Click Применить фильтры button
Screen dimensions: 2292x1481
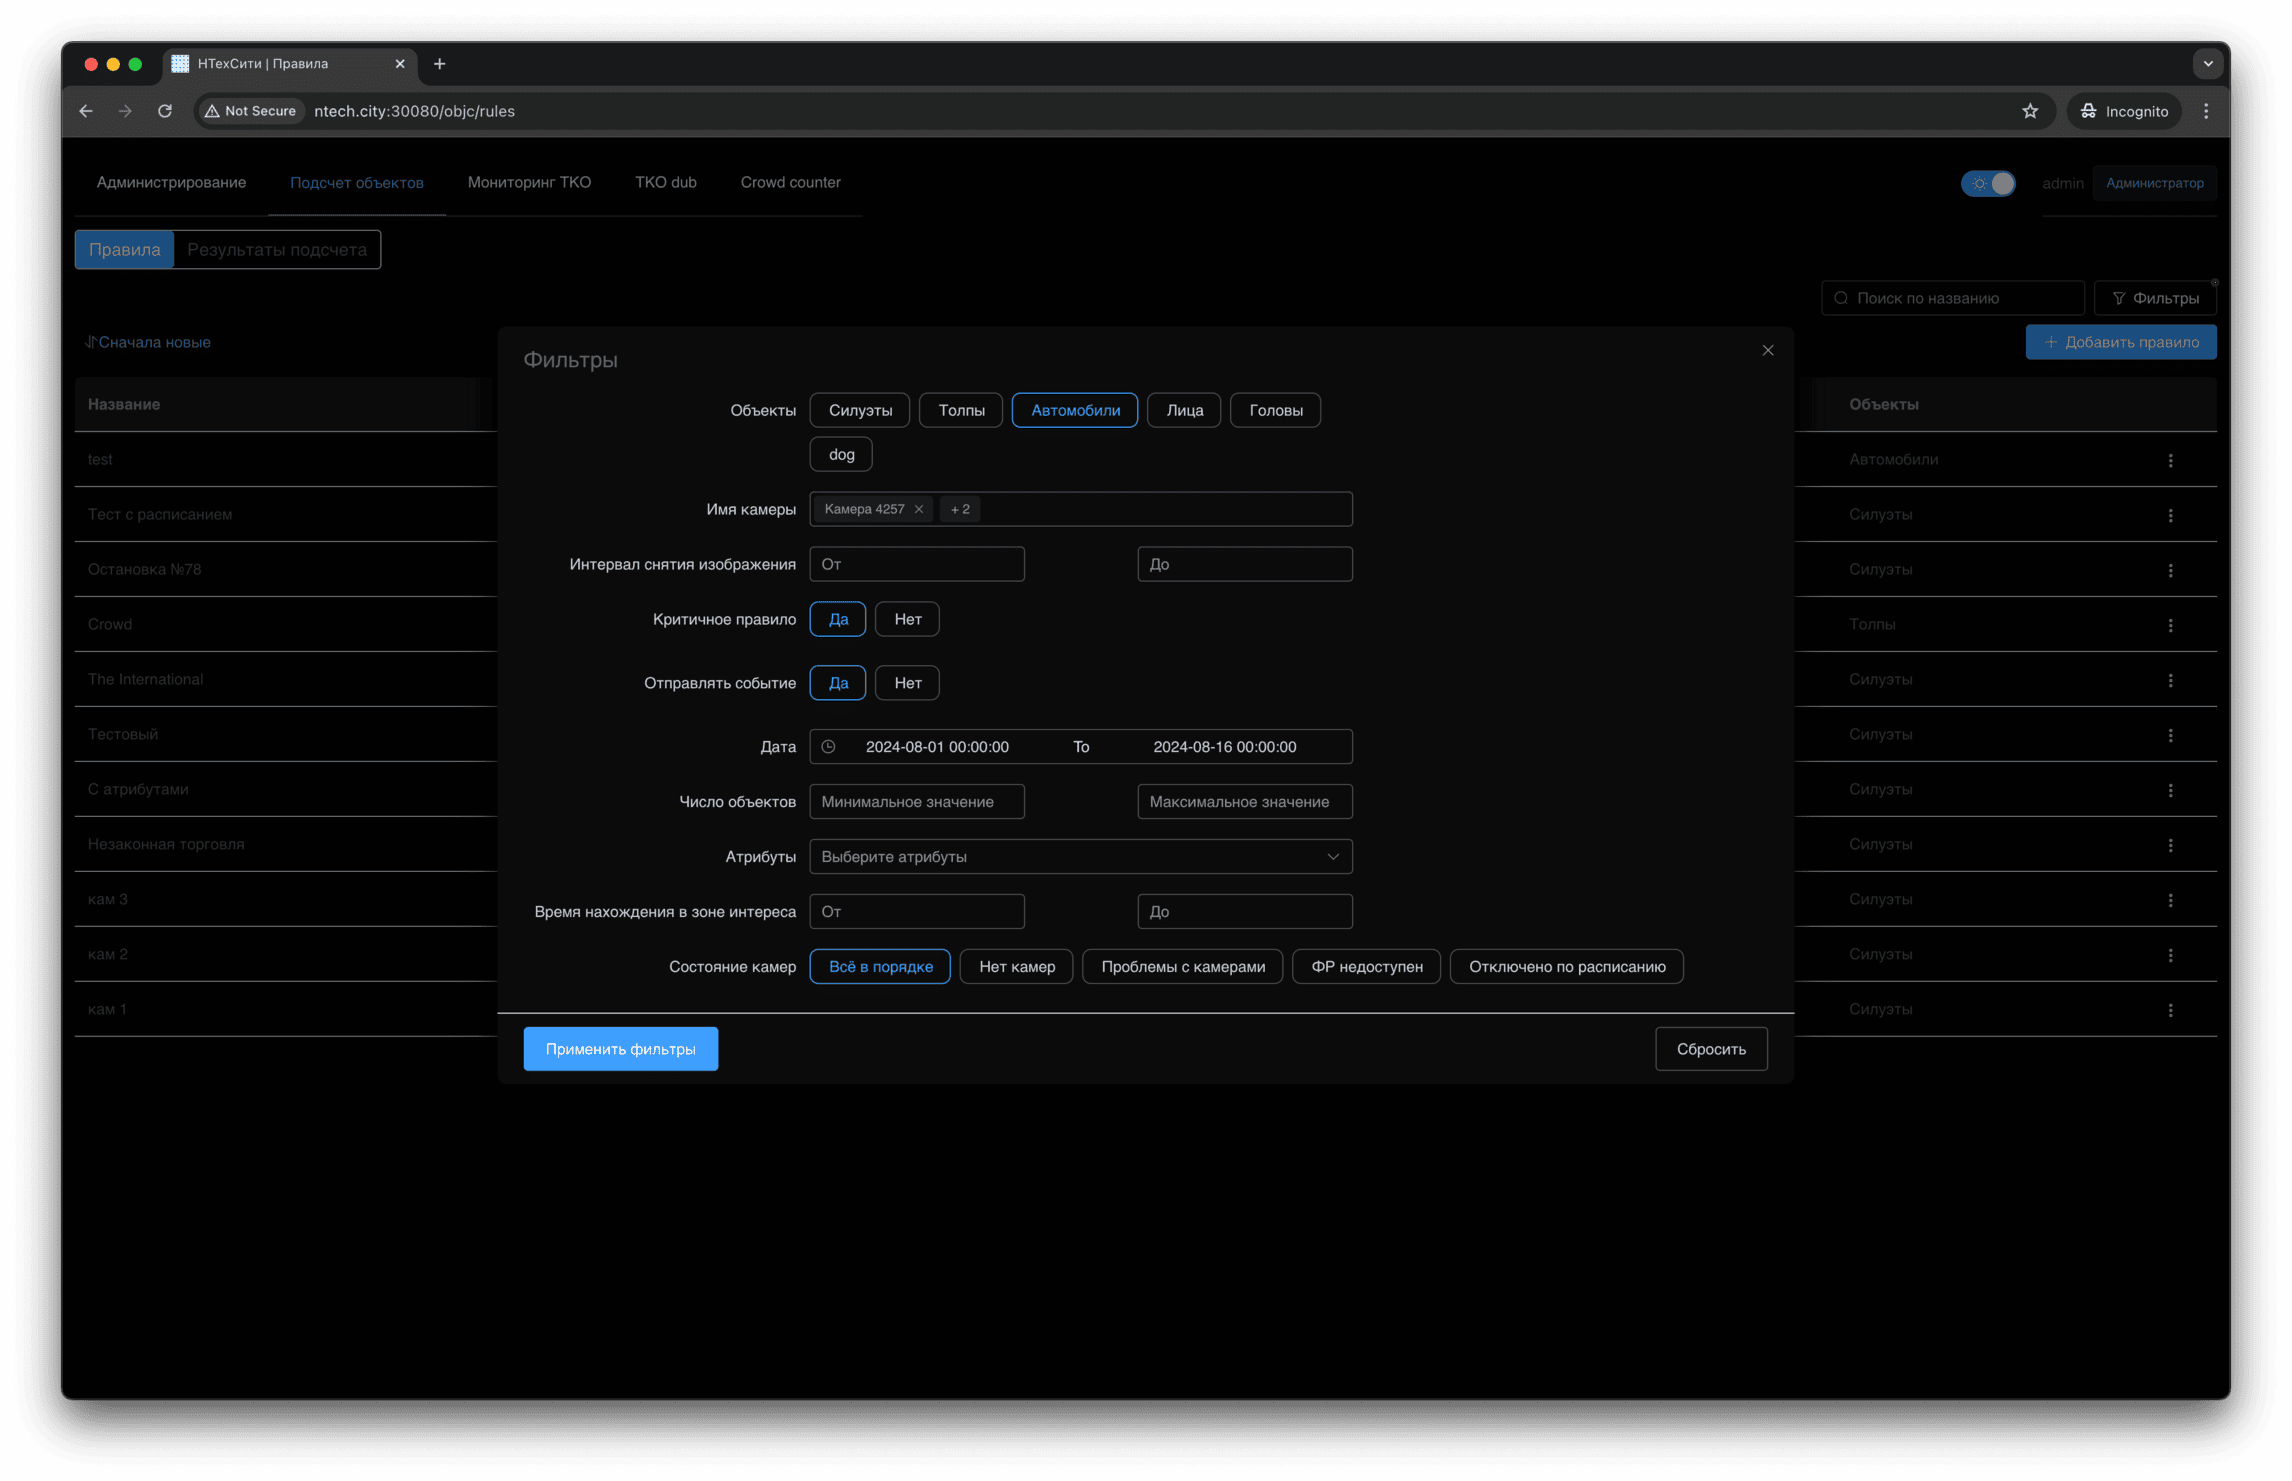(620, 1048)
